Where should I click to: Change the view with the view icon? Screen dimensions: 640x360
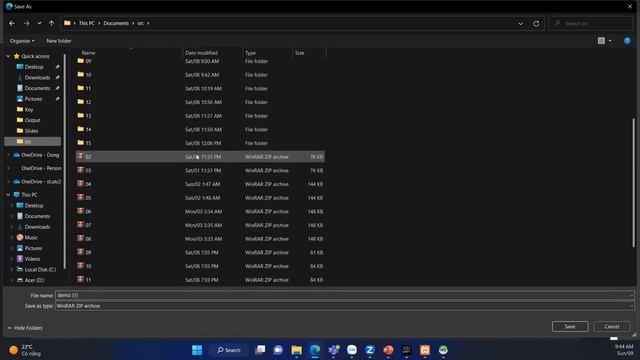click(601, 40)
